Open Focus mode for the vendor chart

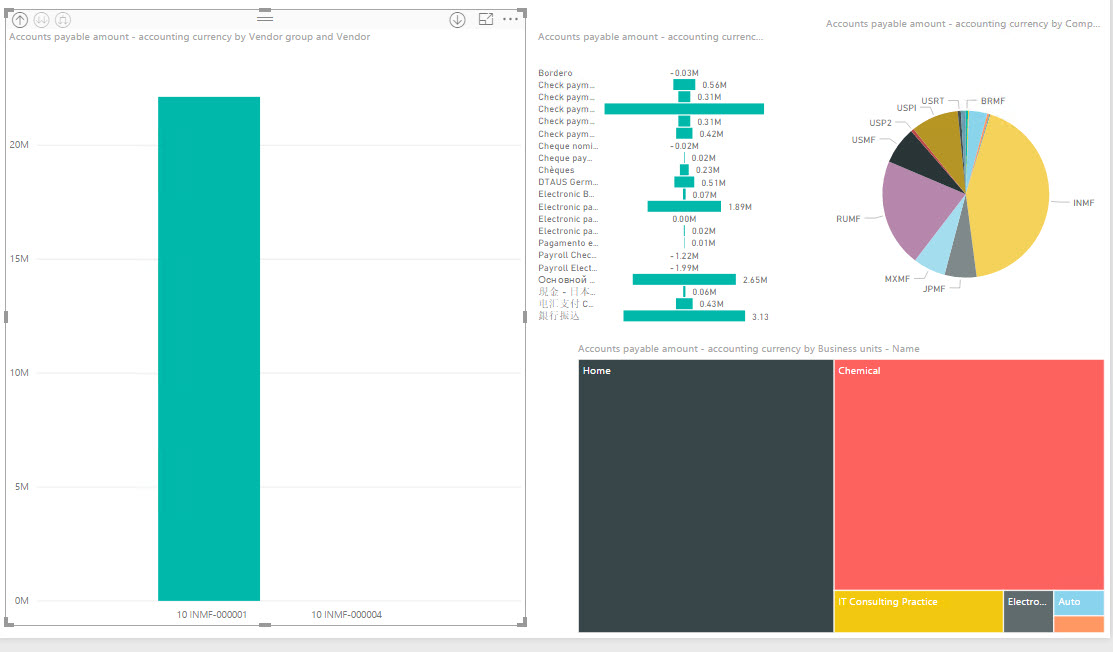[486, 19]
